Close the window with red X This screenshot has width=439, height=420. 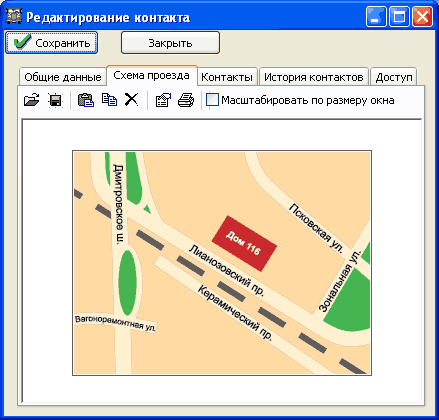pos(422,17)
